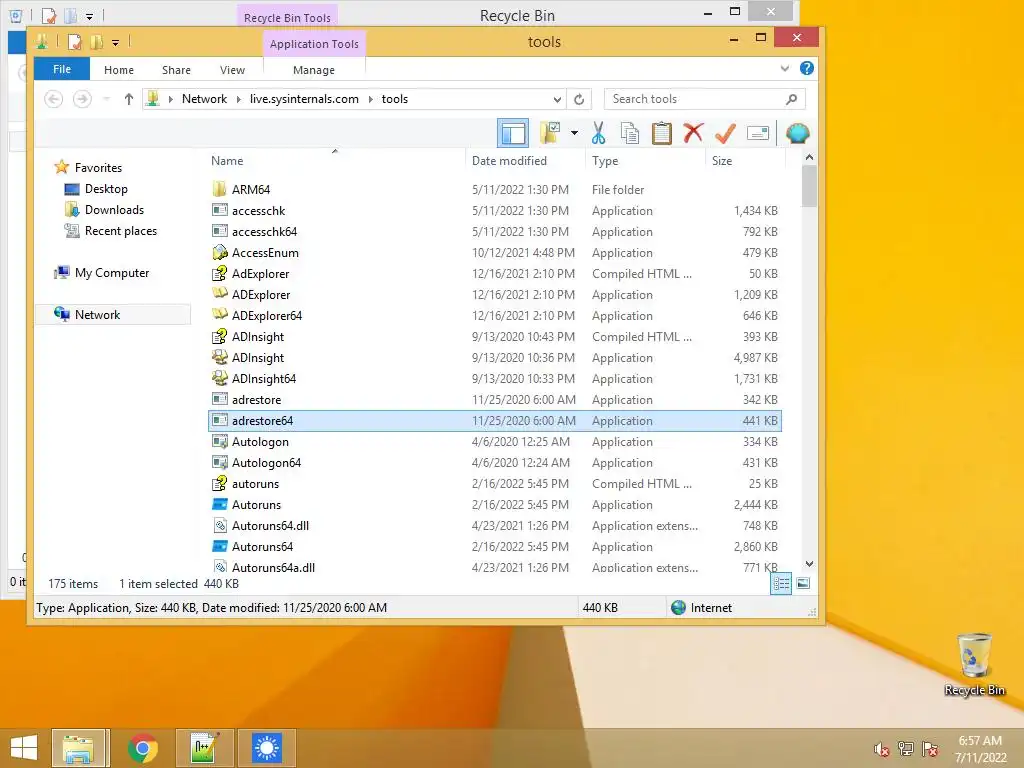Click the folder options icon in toolbar

click(550, 133)
